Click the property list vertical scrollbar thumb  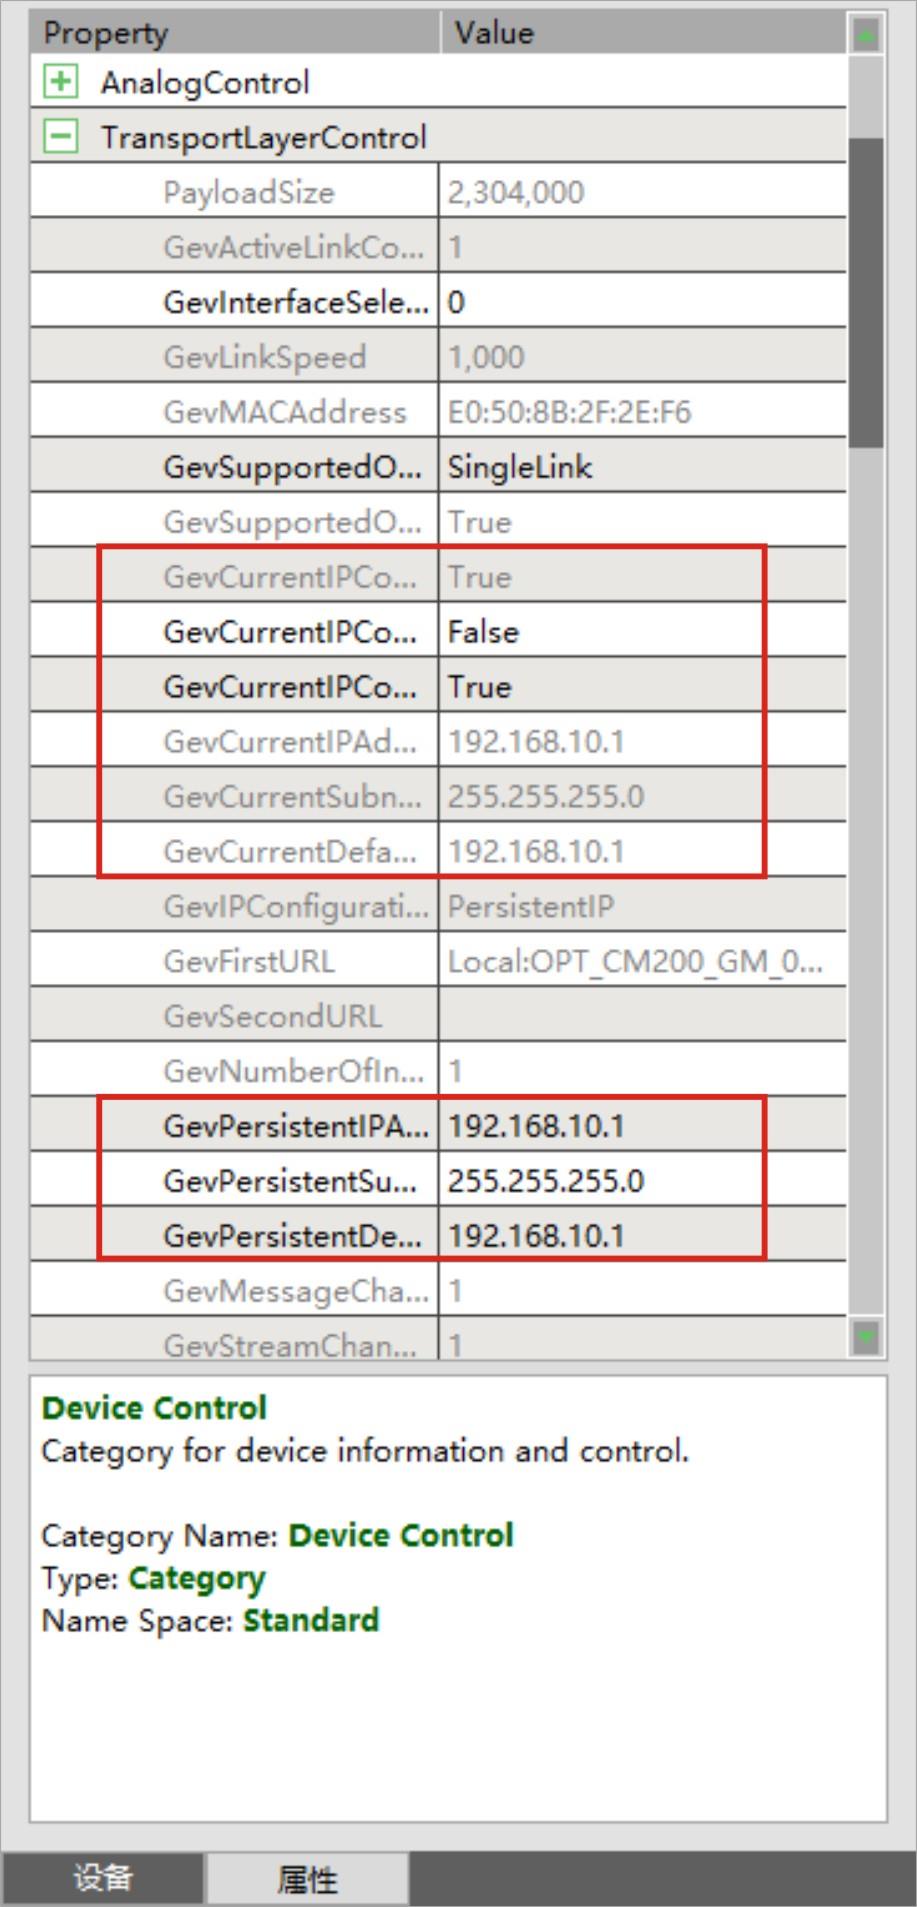865,292
